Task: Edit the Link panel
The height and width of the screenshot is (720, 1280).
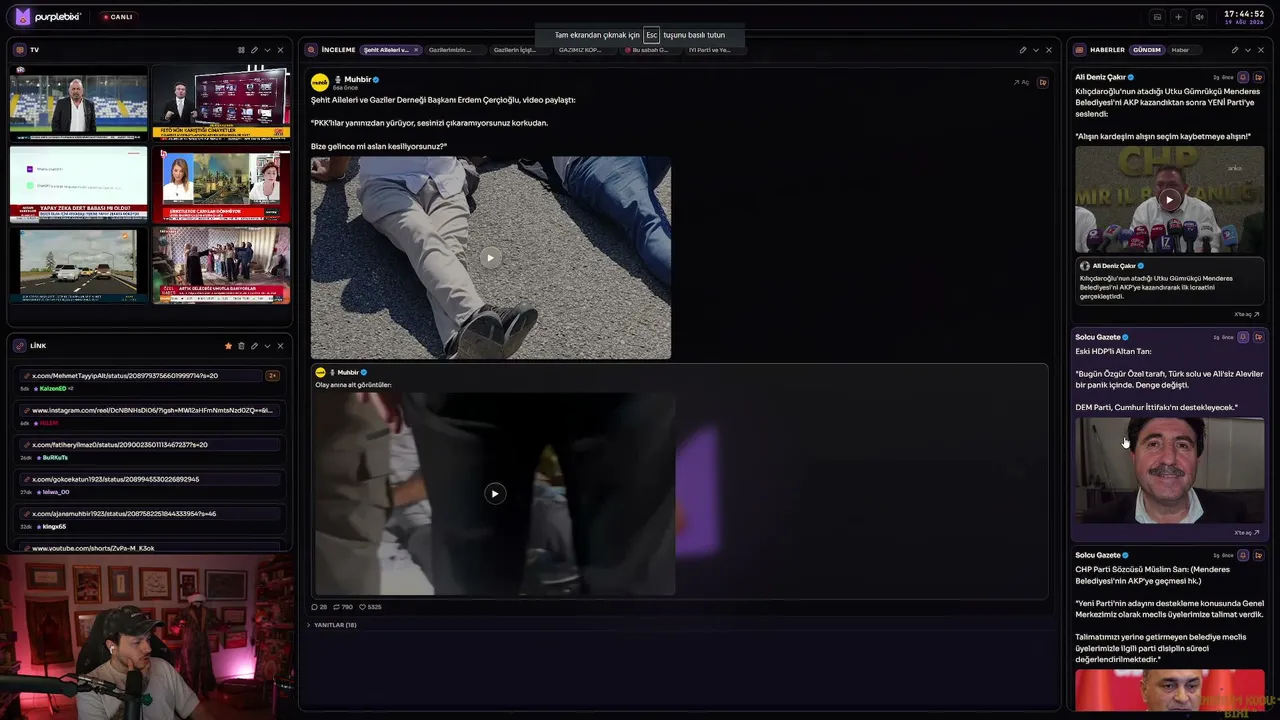Action: pyautogui.click(x=254, y=346)
